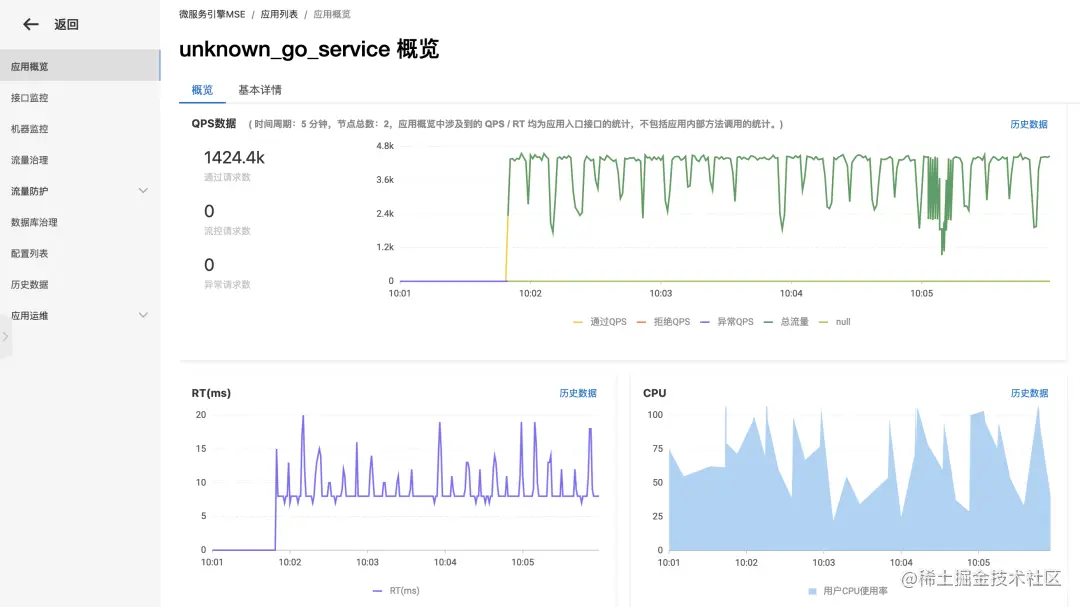Open 历史数据 link in CPU panel
Image resolution: width=1080 pixels, height=607 pixels.
[x=1029, y=393]
